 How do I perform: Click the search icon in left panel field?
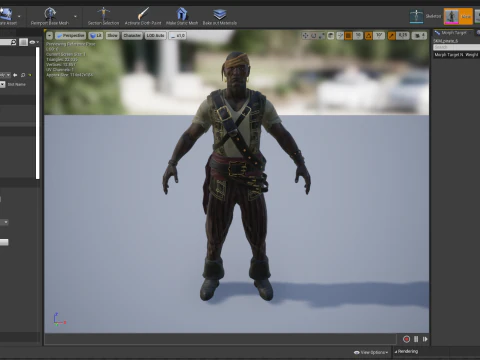click(13, 42)
